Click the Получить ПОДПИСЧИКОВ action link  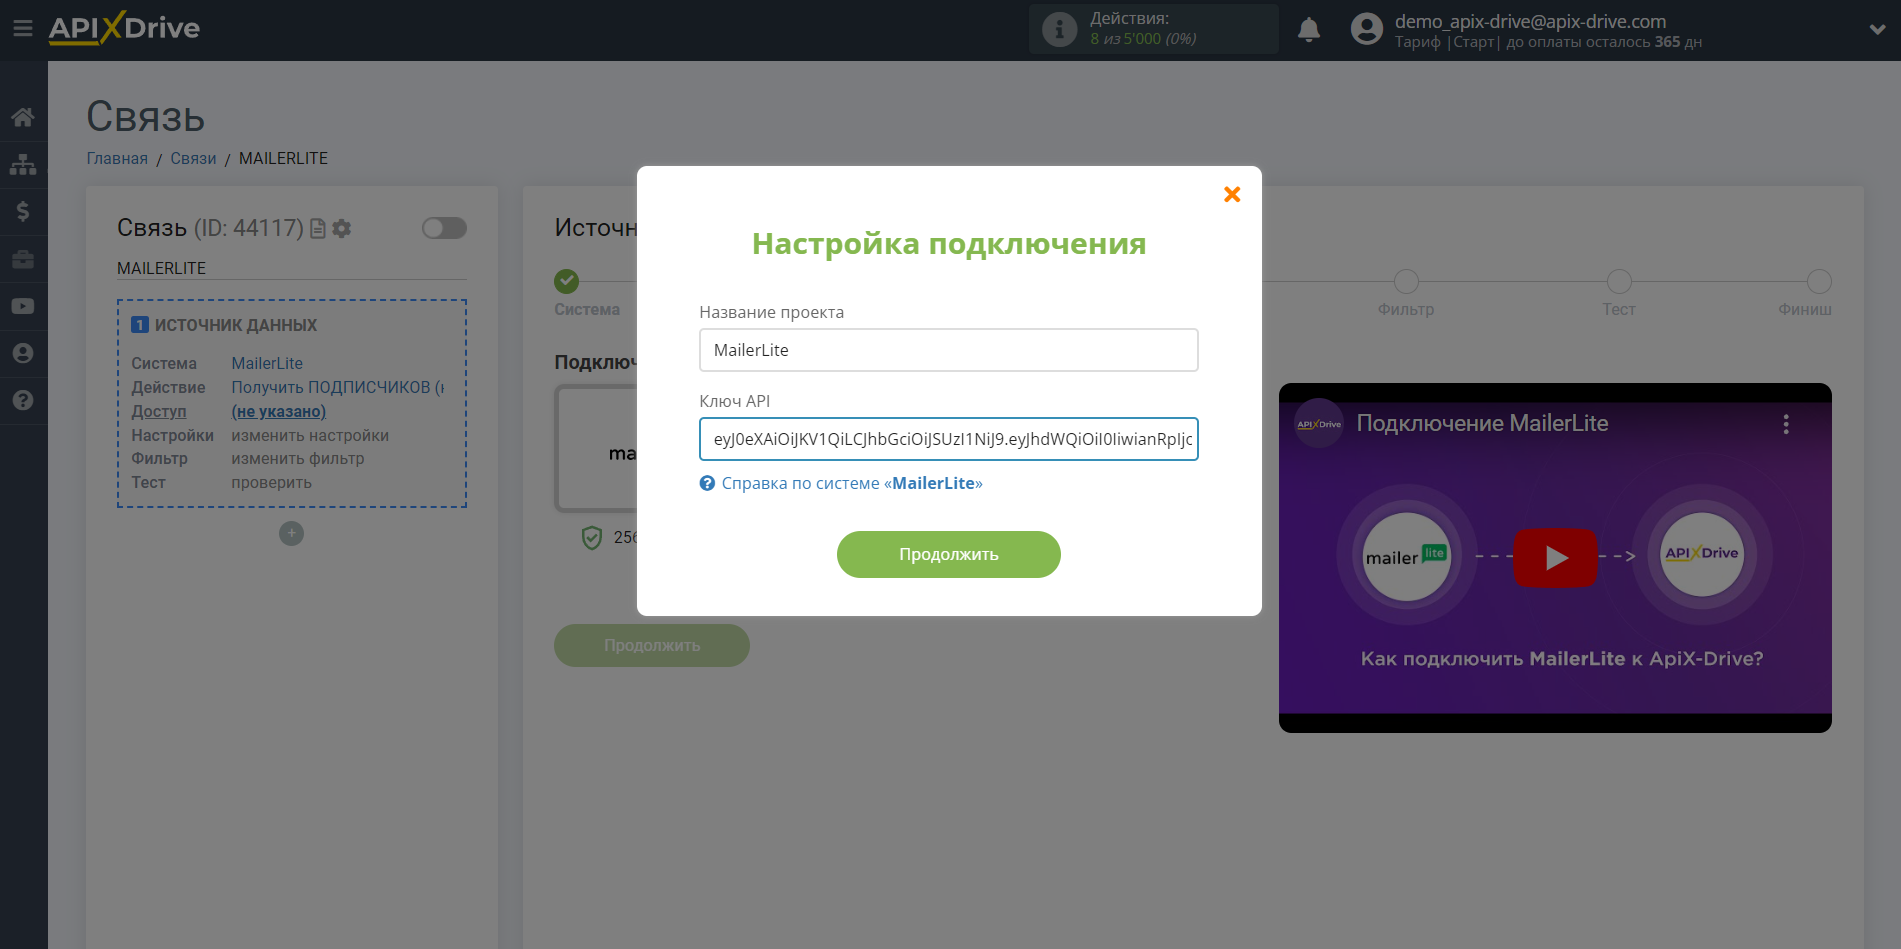(338, 387)
